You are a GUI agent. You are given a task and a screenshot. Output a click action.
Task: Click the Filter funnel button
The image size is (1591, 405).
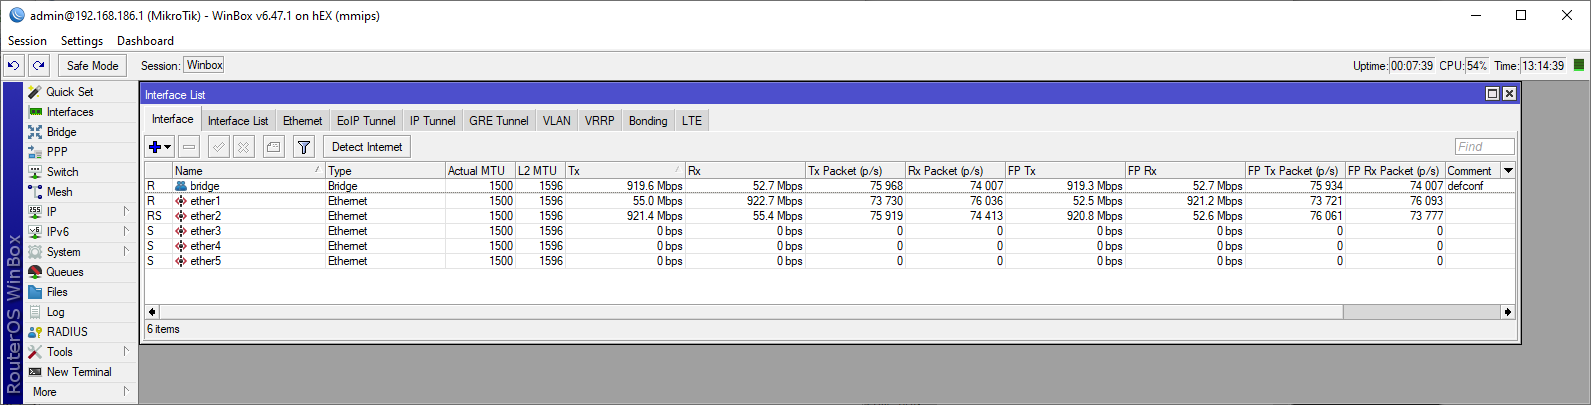[x=304, y=147]
